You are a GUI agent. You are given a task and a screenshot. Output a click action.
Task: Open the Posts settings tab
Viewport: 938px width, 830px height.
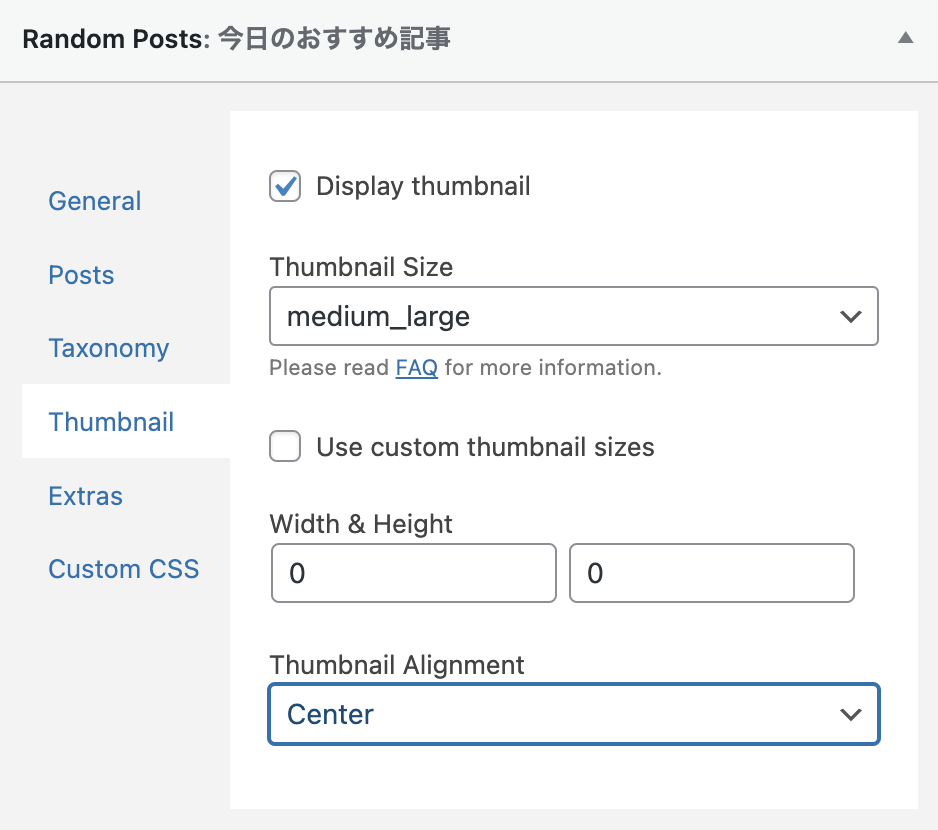tap(81, 275)
